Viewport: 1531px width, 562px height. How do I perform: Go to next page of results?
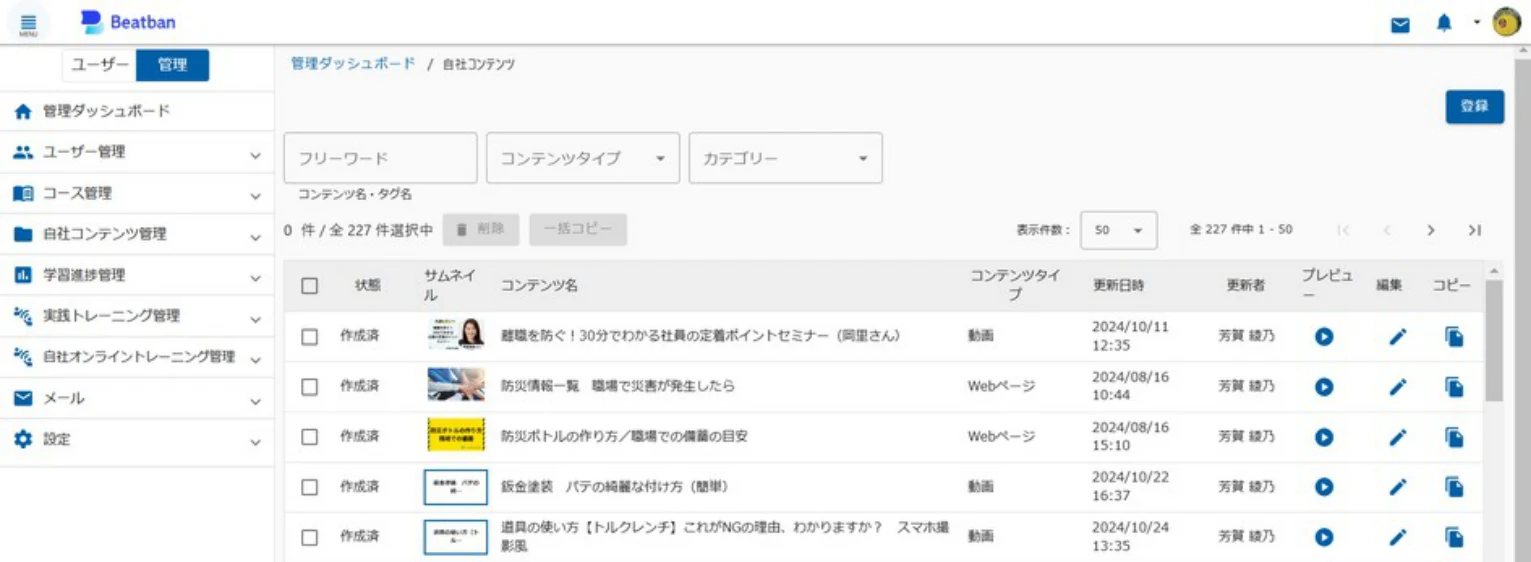1431,230
